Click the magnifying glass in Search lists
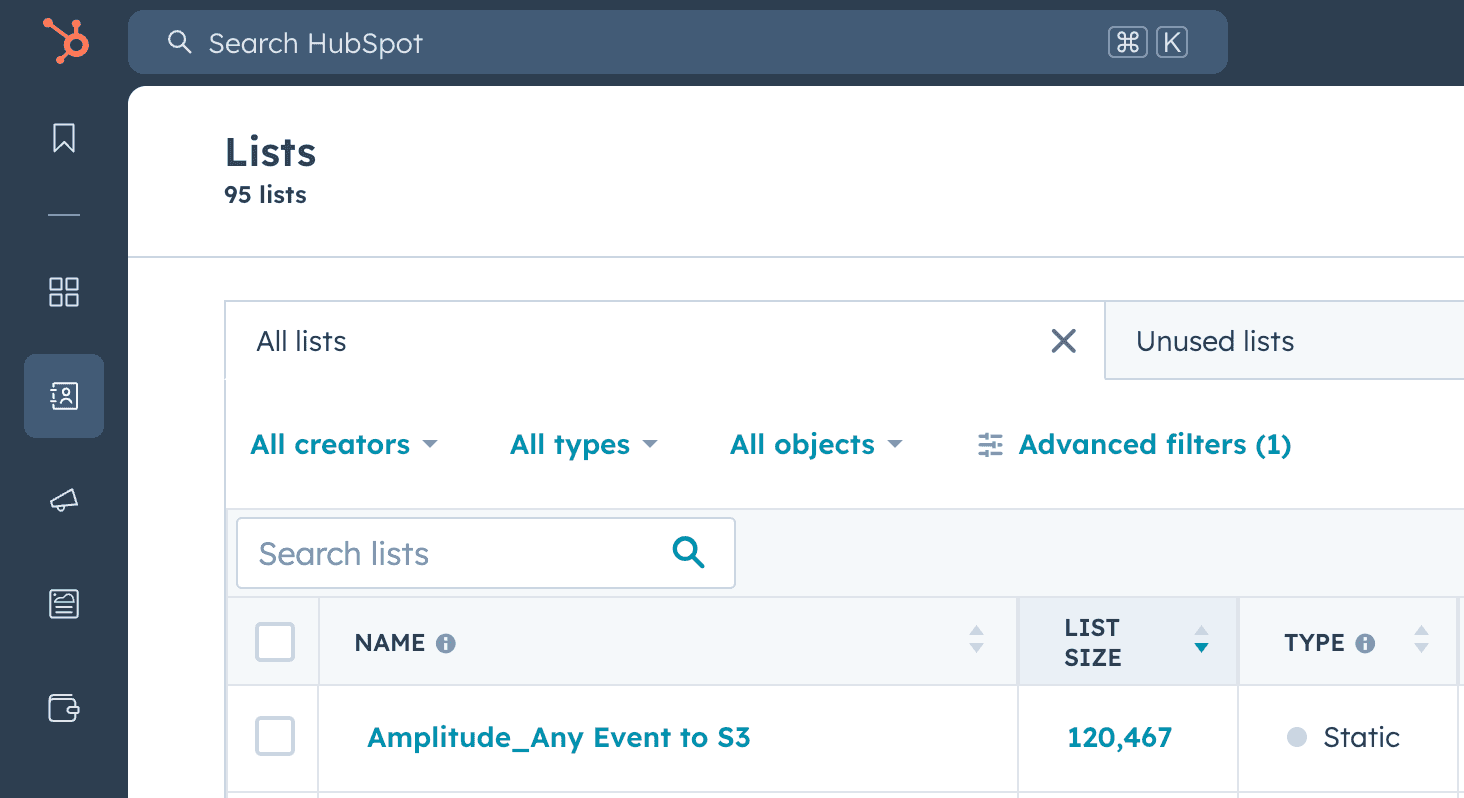The width and height of the screenshot is (1464, 798). click(x=689, y=553)
